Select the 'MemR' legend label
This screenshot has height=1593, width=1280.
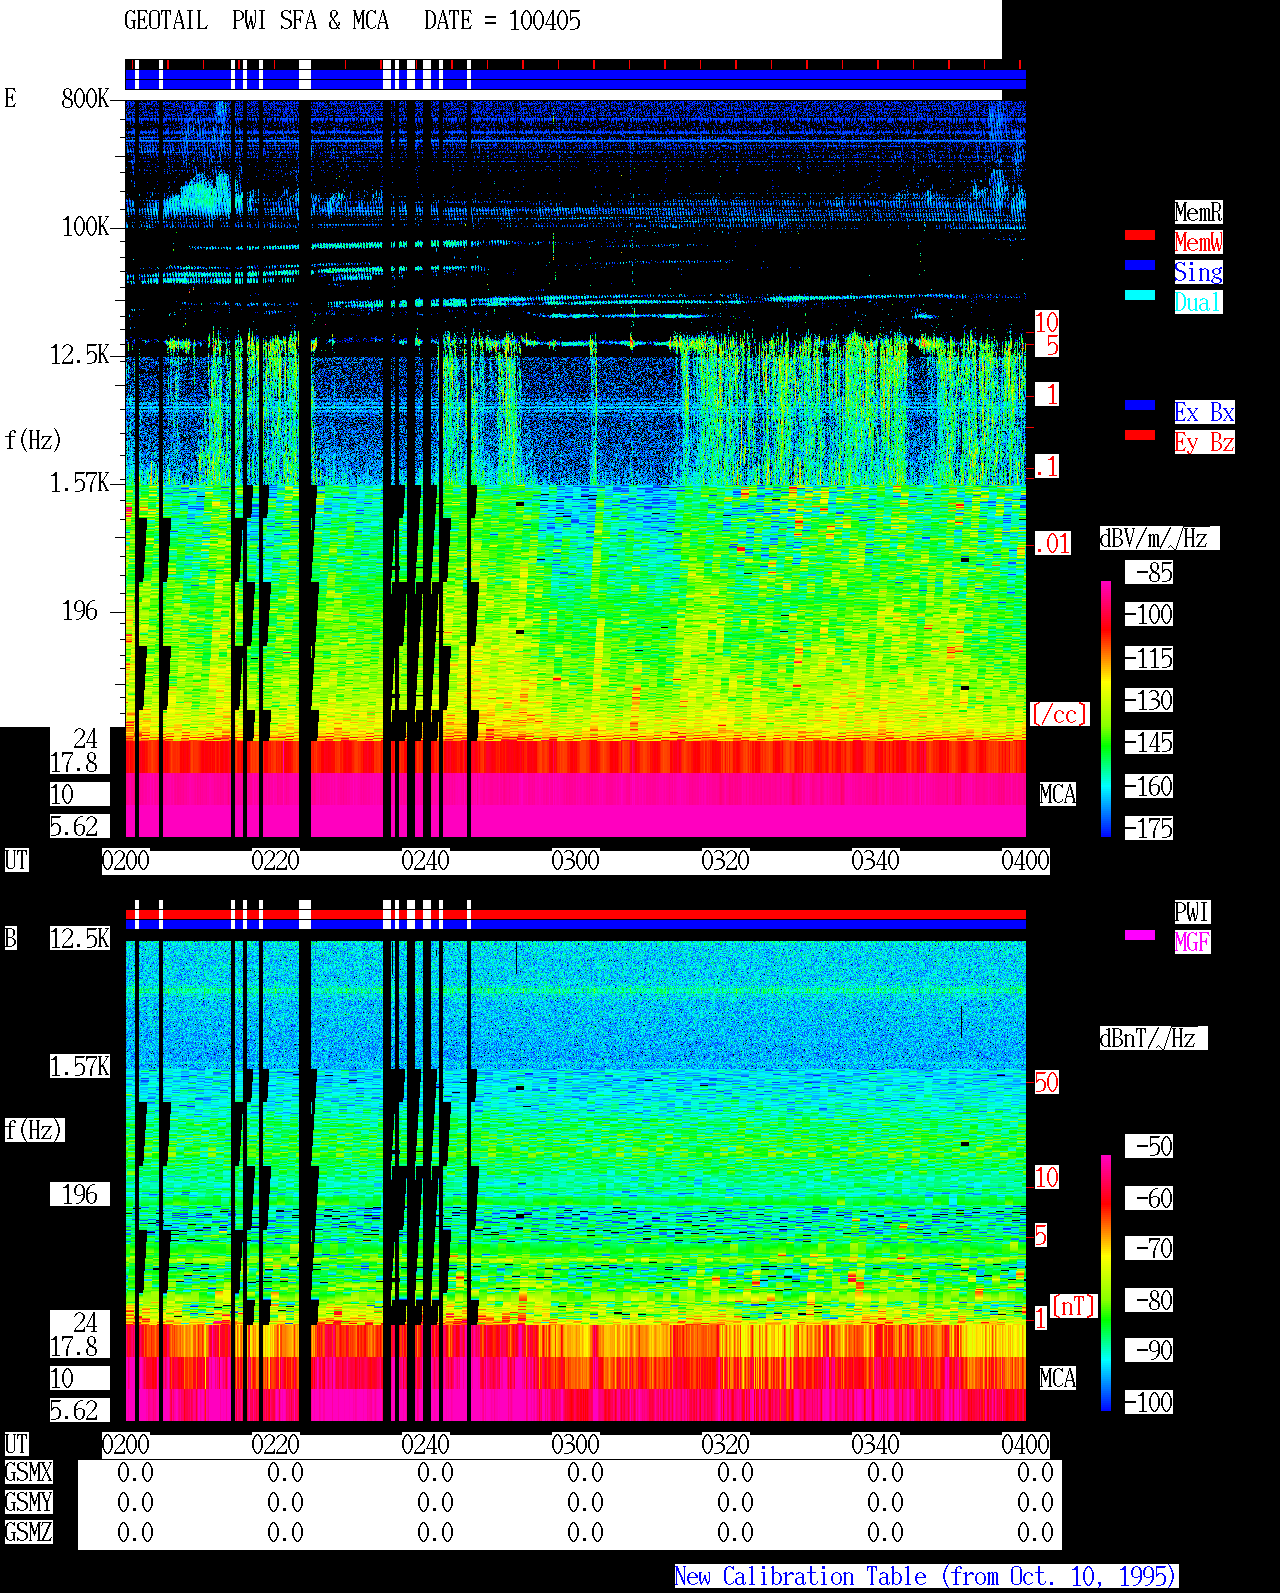1198,212
